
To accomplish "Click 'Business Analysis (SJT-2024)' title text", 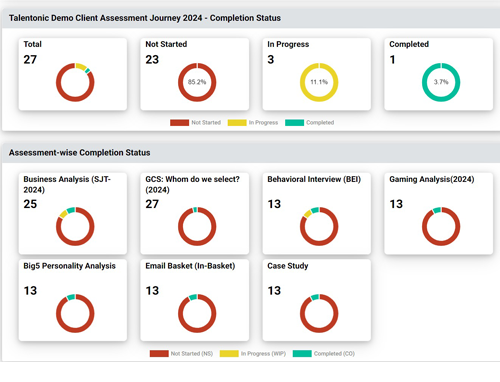I will (67, 184).
